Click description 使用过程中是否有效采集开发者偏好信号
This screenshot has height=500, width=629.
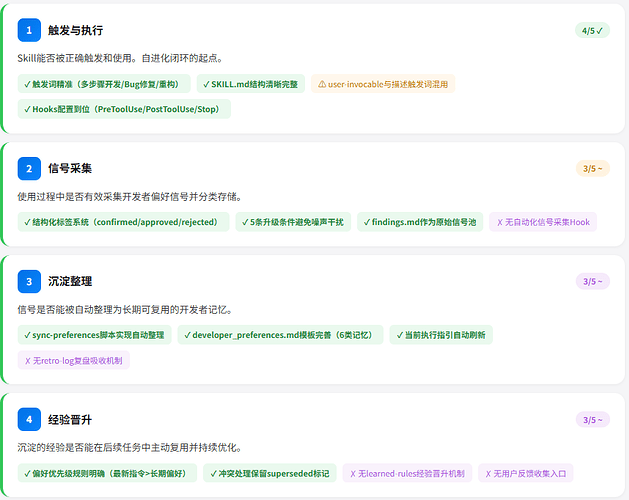(x=129, y=197)
